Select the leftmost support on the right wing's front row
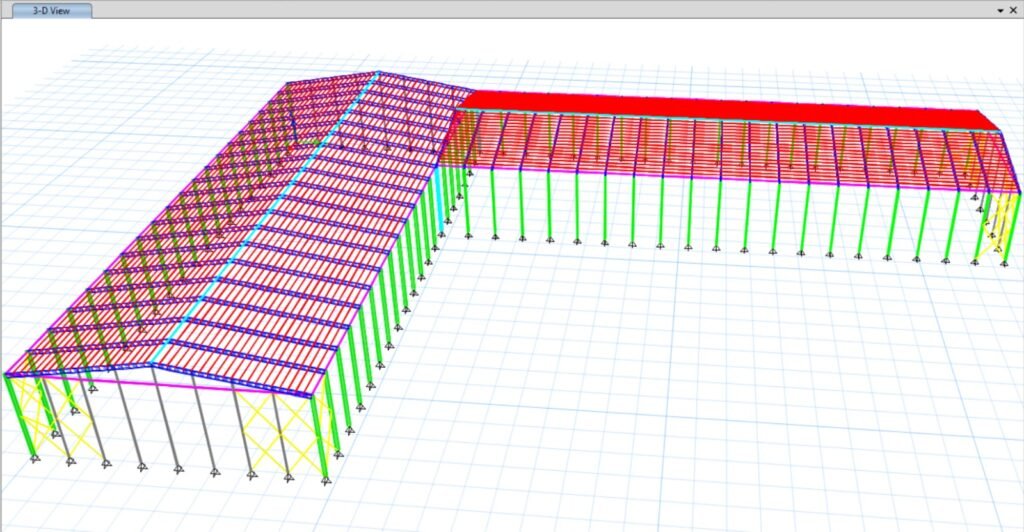The height and width of the screenshot is (532, 1024). coord(469,236)
